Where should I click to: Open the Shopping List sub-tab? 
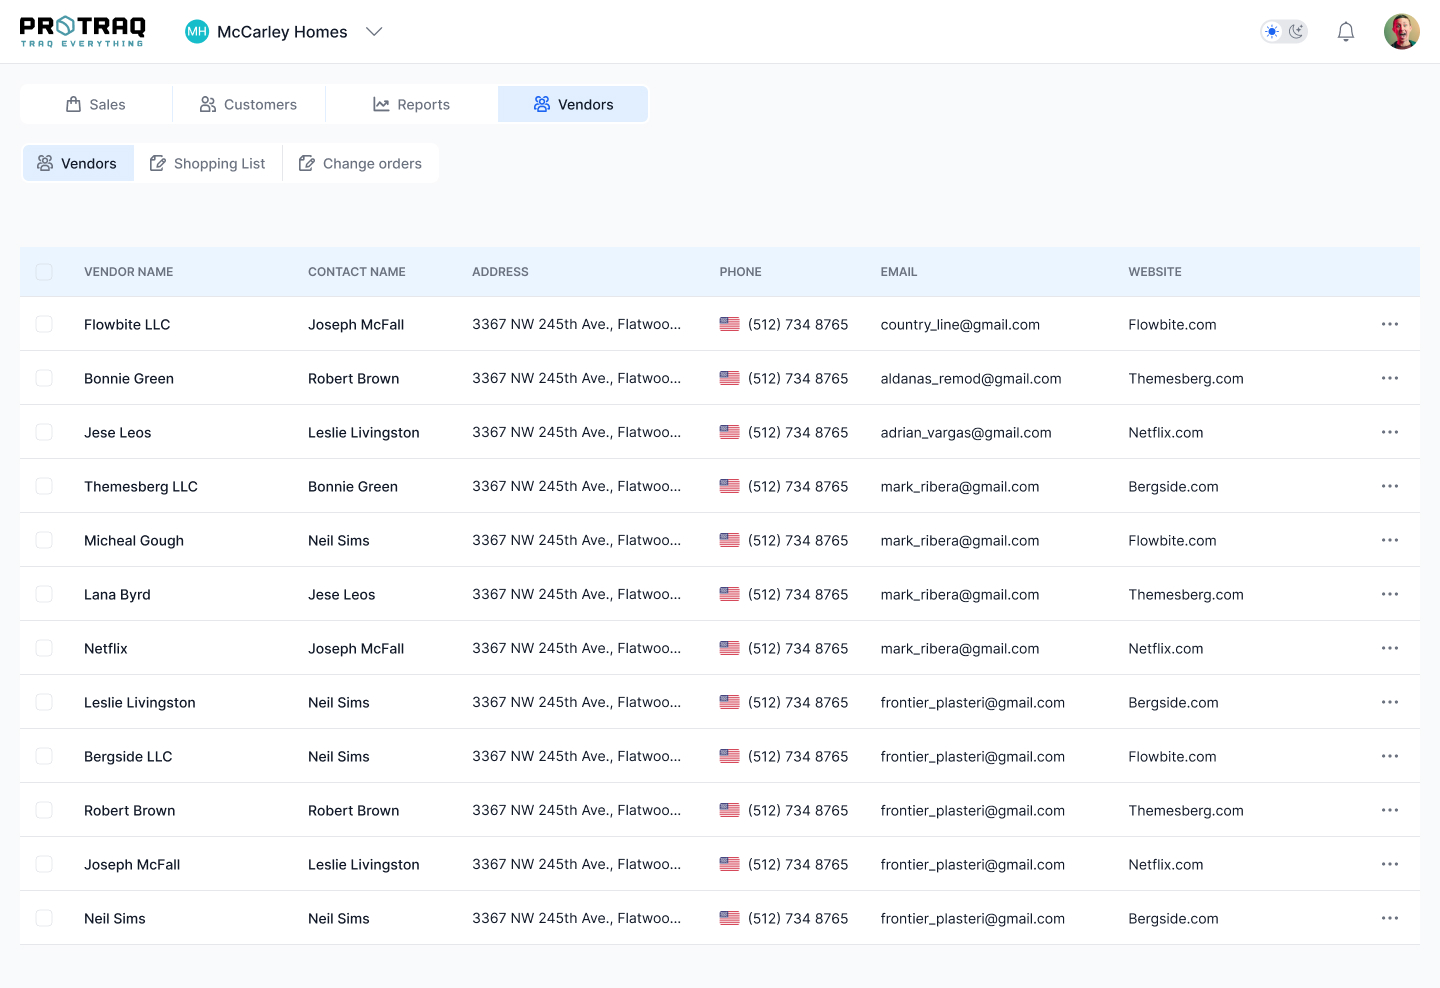tap(208, 163)
